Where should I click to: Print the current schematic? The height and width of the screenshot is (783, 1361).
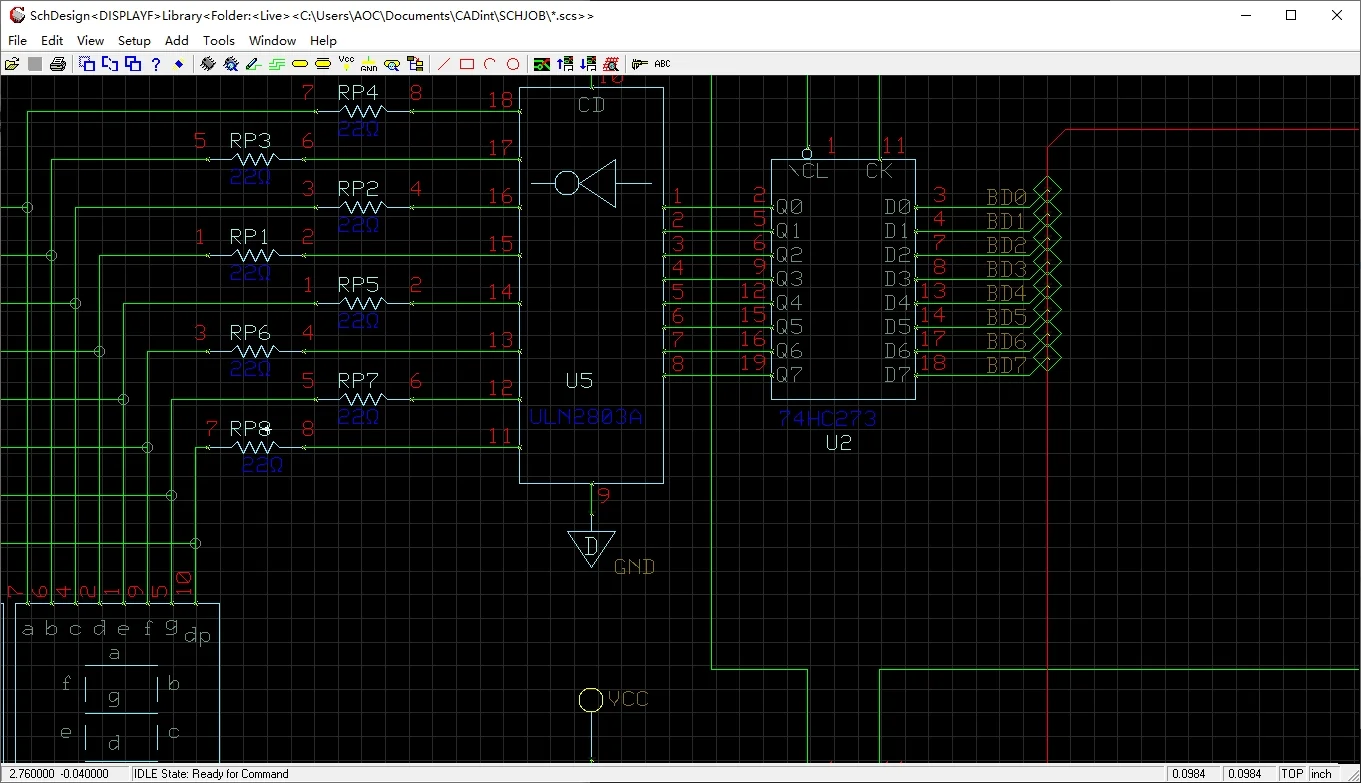pos(57,63)
